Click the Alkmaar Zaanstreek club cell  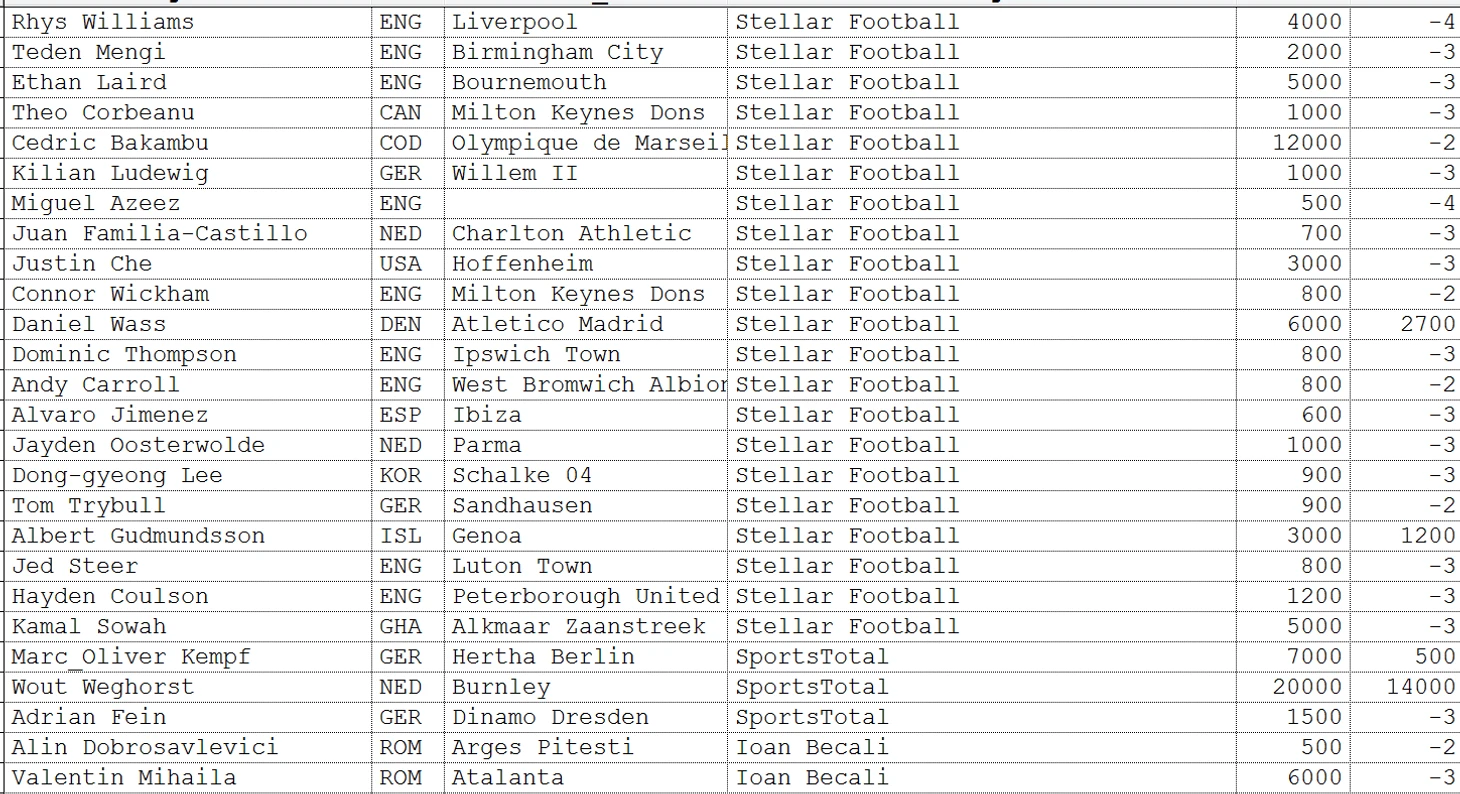(586, 627)
